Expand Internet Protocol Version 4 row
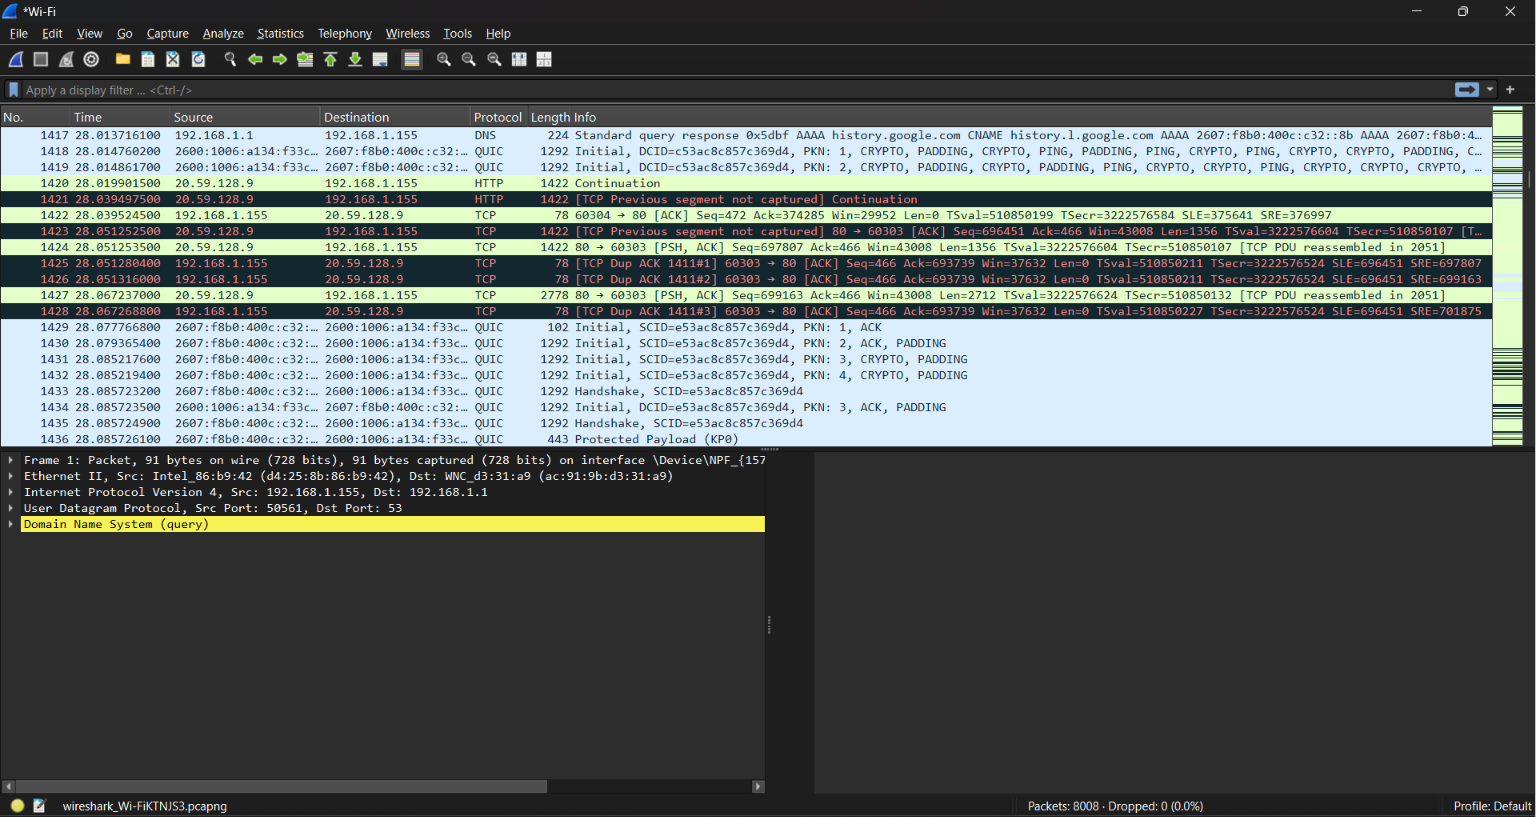Screen dimensions: 1536x817 (x=11, y=492)
